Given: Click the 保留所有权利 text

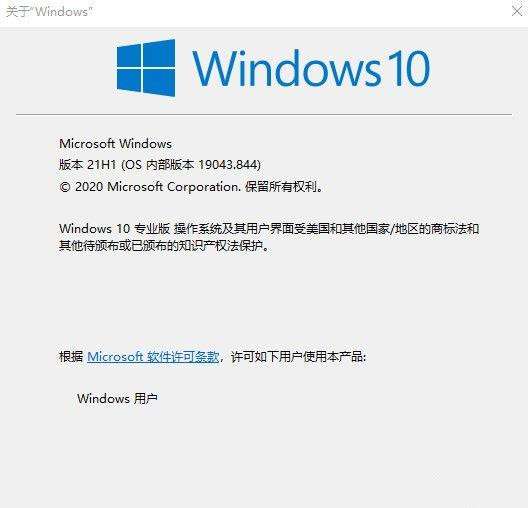Looking at the screenshot, I should pyautogui.click(x=280, y=187).
